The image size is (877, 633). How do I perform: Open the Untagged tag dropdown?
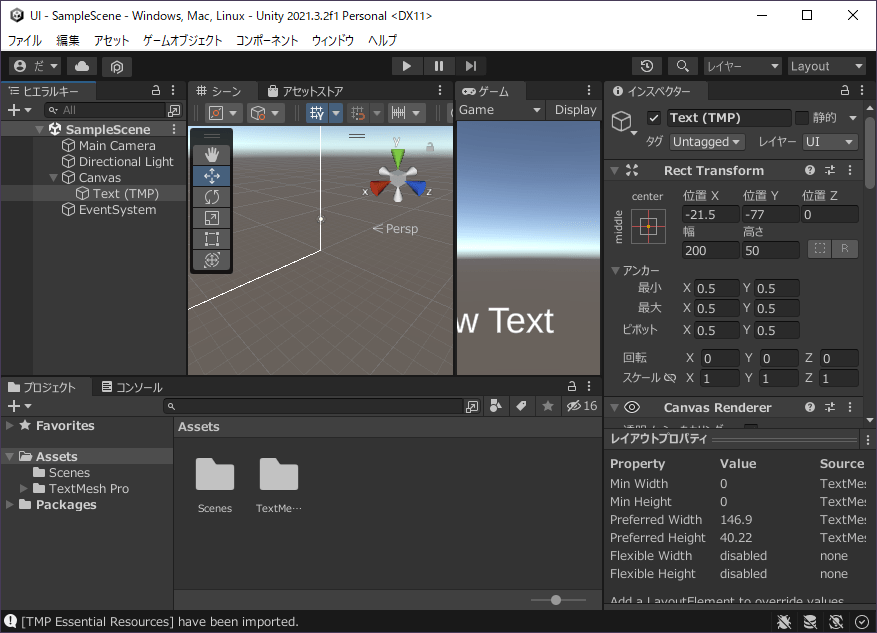[x=707, y=142]
